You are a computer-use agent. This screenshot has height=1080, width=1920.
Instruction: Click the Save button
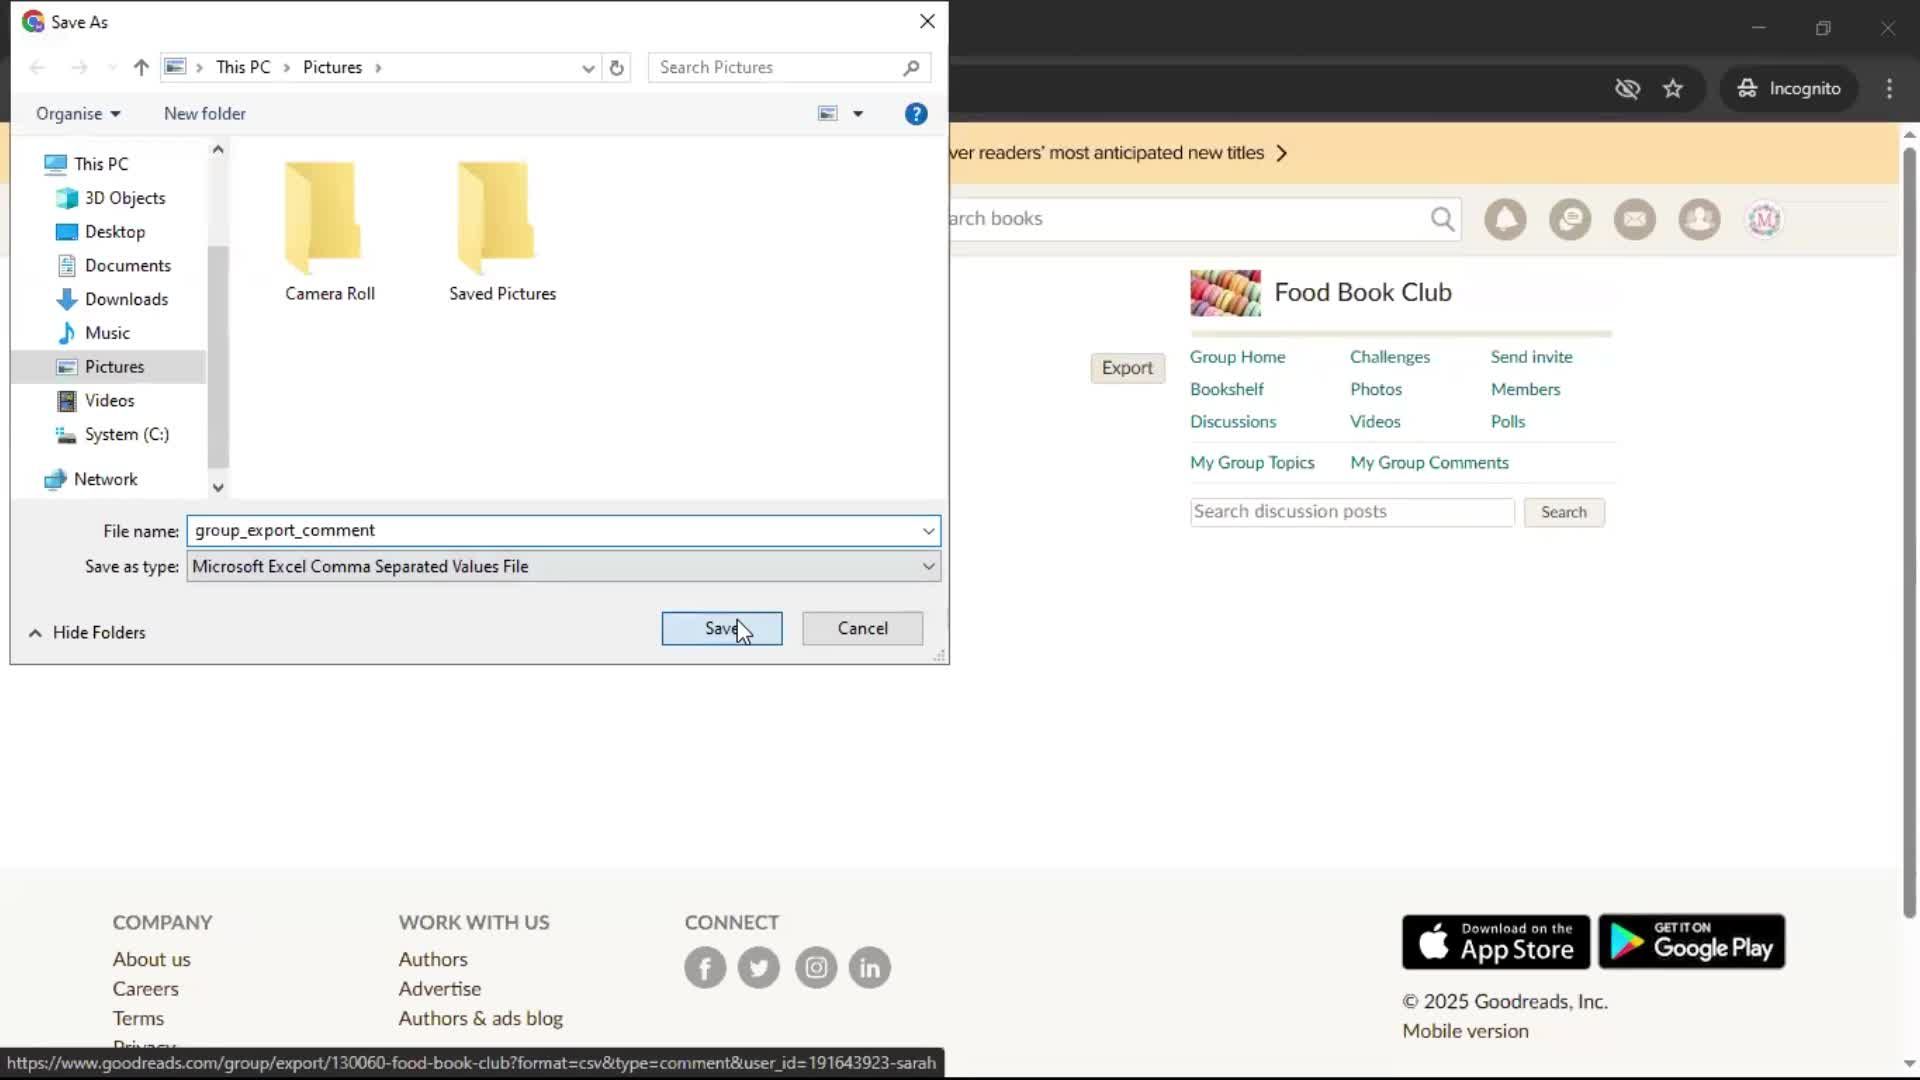click(x=722, y=628)
